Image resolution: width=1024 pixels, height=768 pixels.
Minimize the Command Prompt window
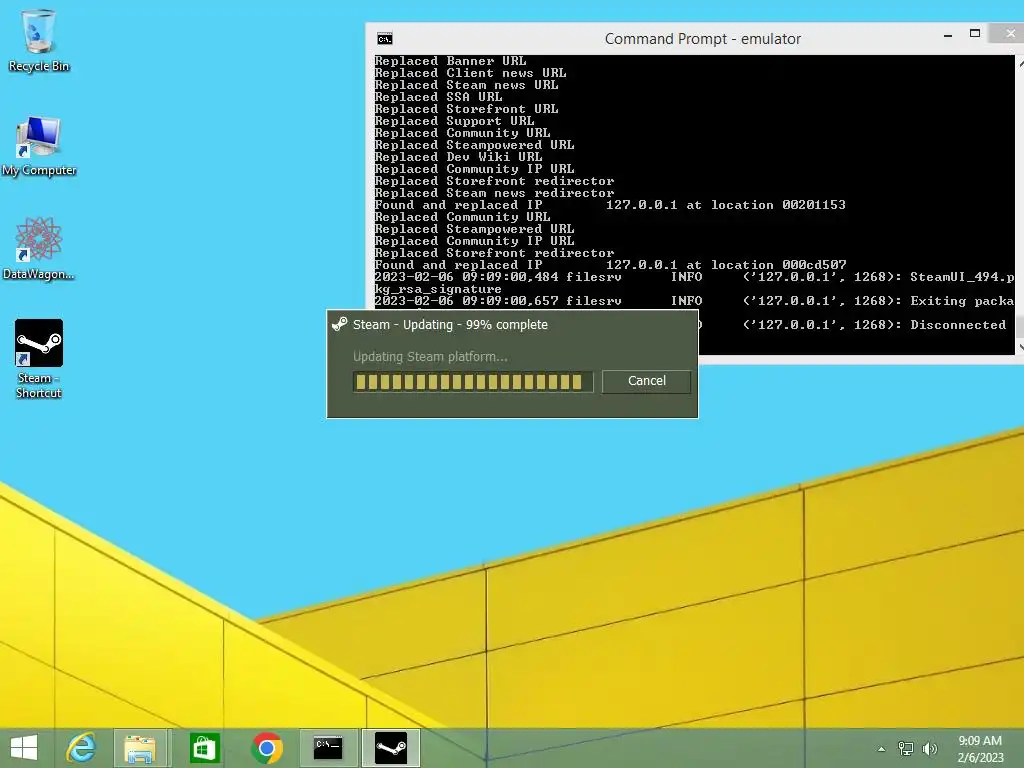click(948, 35)
